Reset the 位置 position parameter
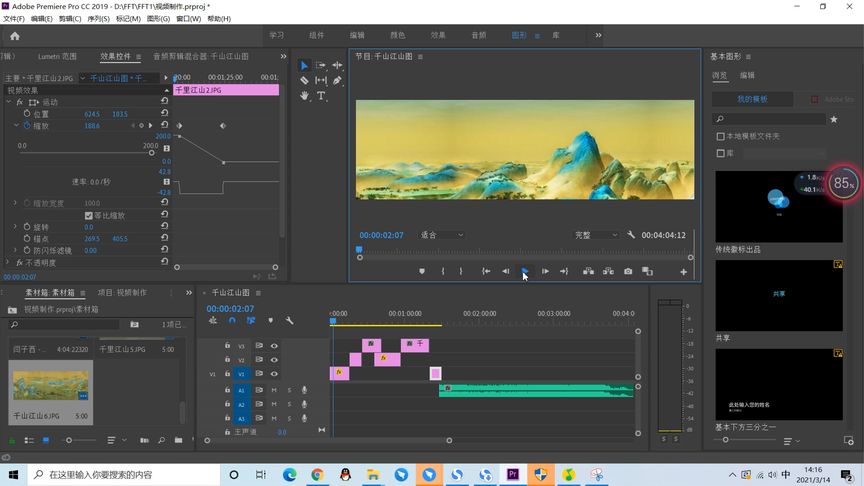 [164, 114]
